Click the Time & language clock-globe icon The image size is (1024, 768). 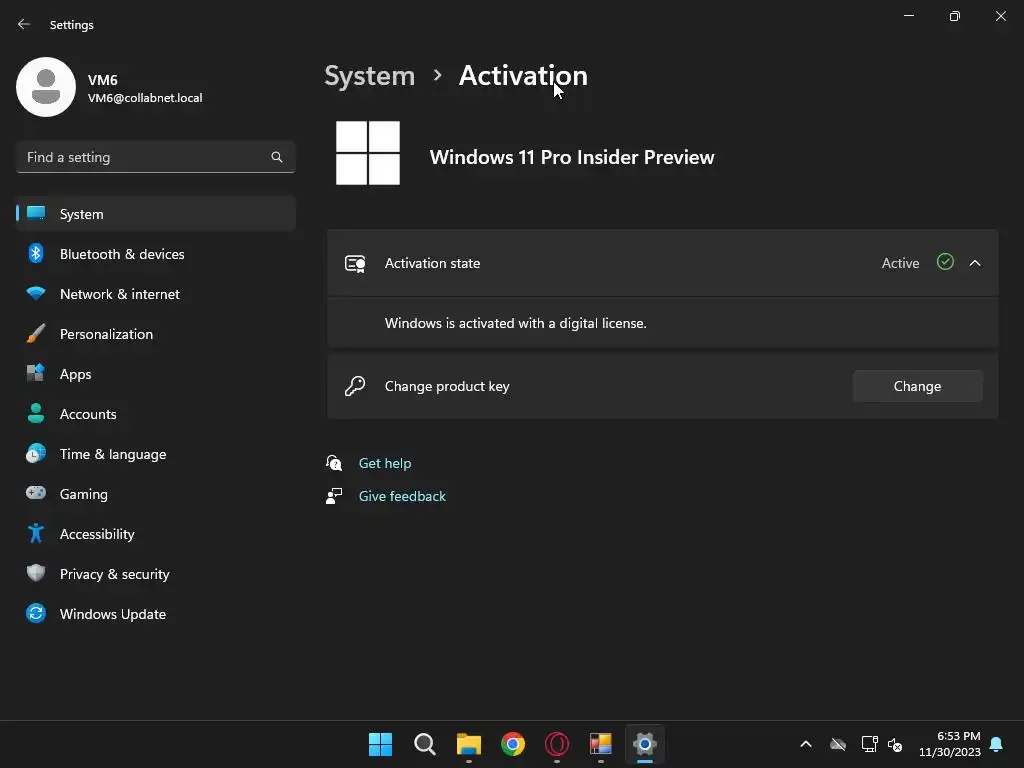click(x=36, y=453)
